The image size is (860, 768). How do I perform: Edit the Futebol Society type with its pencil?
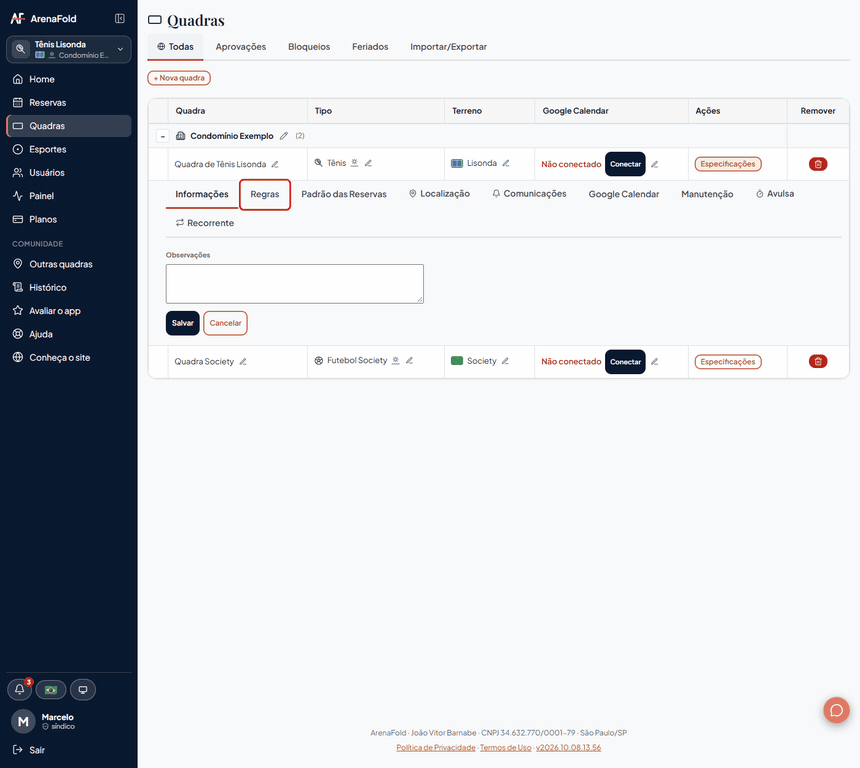(409, 360)
